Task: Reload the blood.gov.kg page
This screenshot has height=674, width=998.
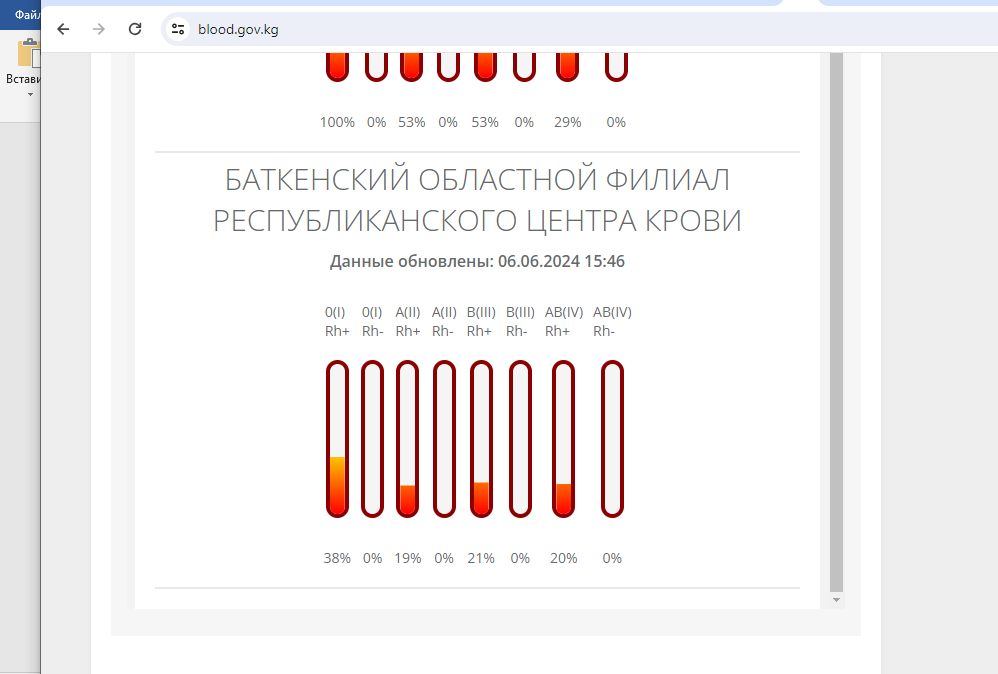Action: point(134,29)
